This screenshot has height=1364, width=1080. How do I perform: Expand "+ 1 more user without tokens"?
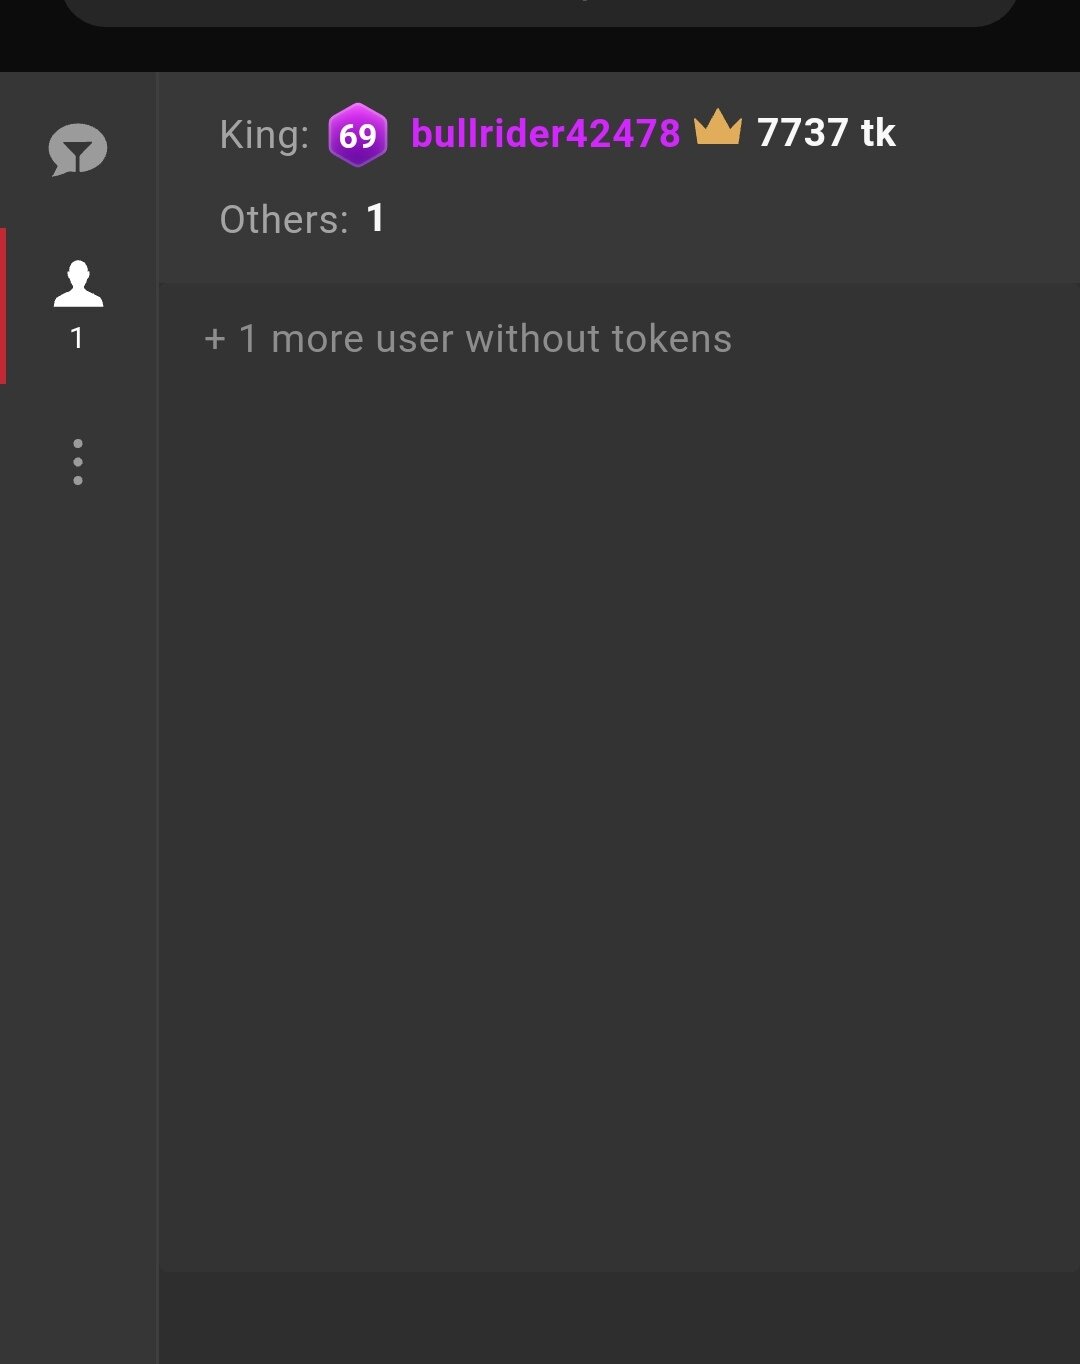coord(468,339)
